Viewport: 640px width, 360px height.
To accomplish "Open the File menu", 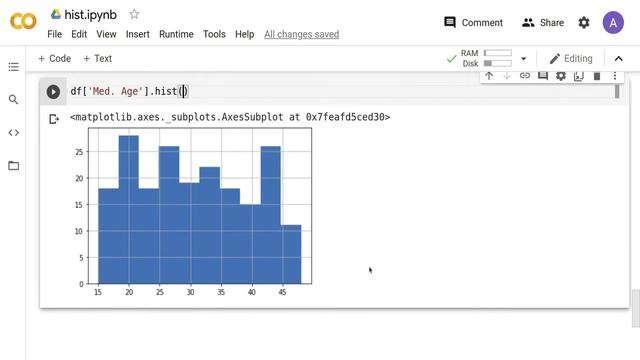I will pos(54,34).
